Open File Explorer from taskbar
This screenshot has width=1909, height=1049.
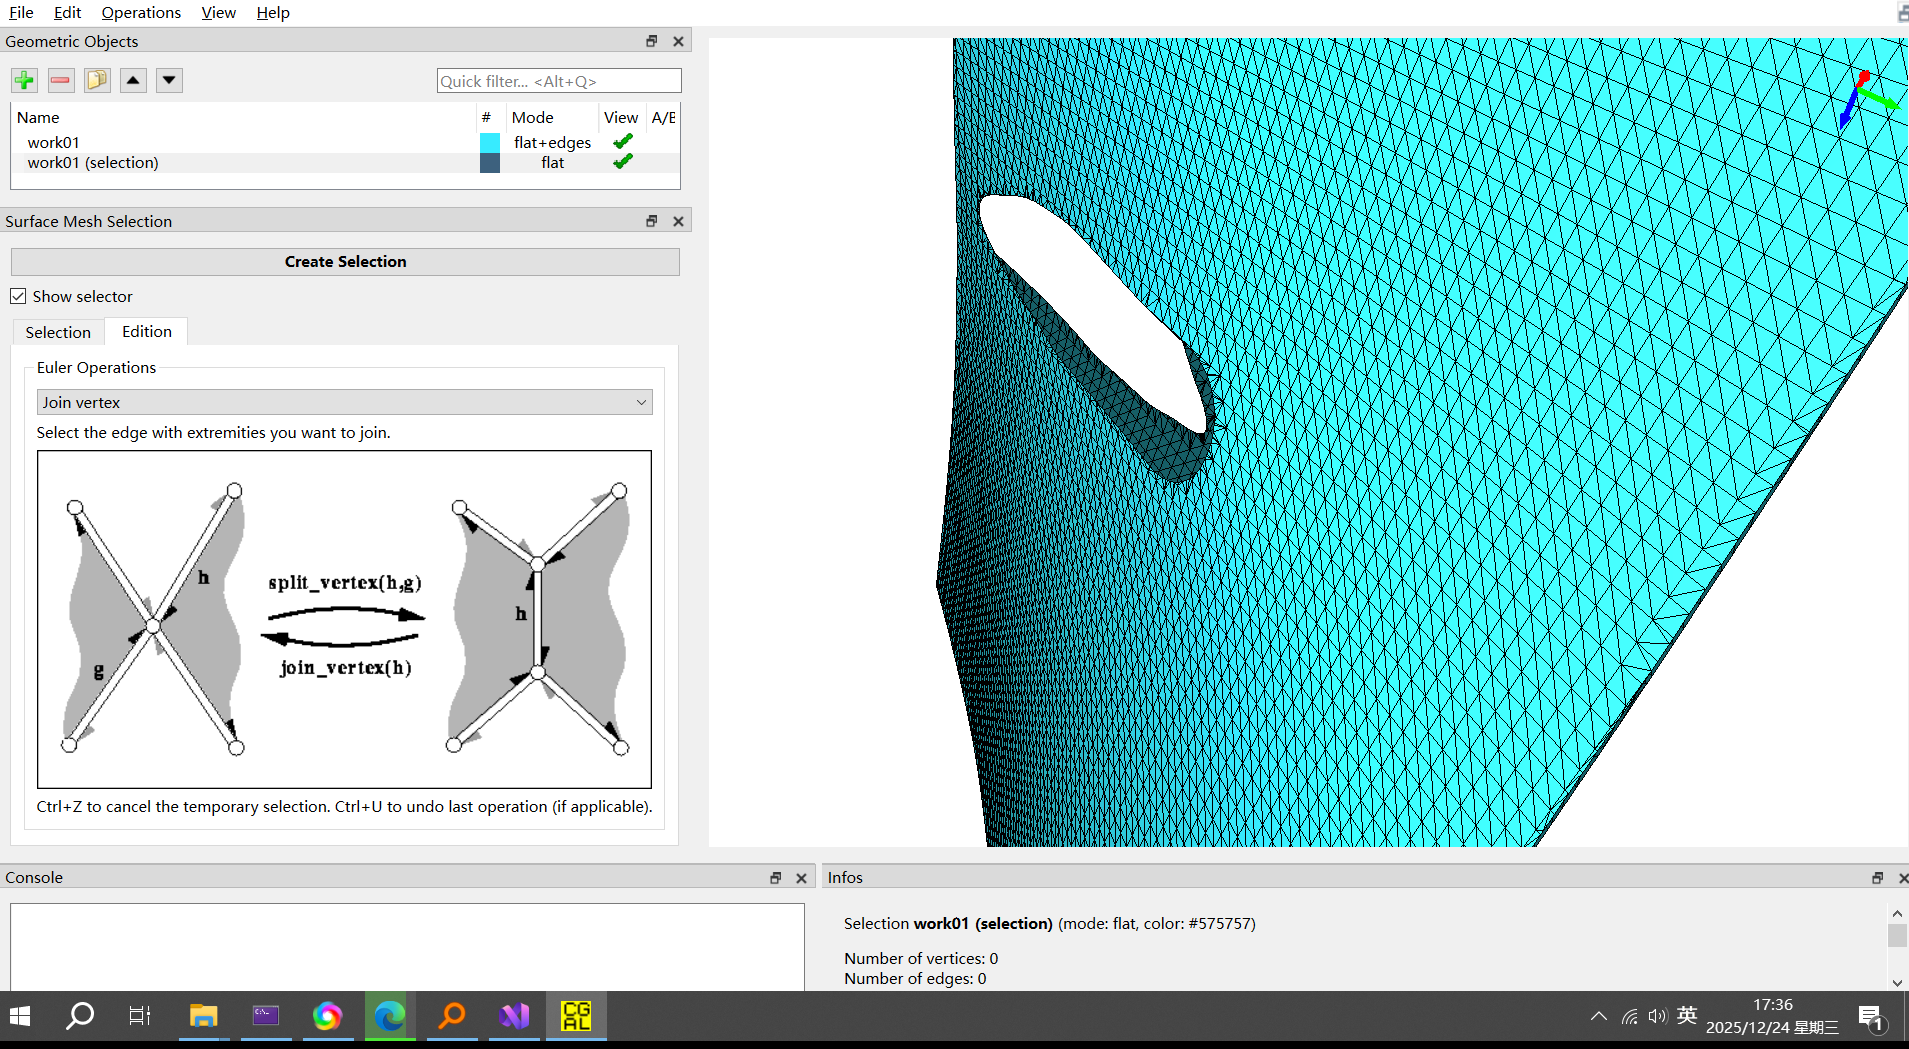(203, 1016)
